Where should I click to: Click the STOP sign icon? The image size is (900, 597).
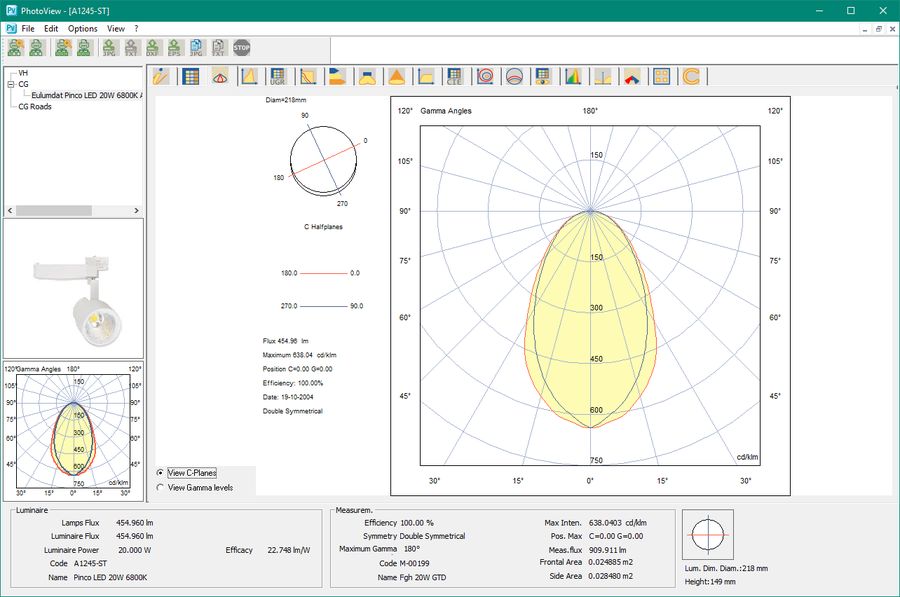[x=242, y=48]
